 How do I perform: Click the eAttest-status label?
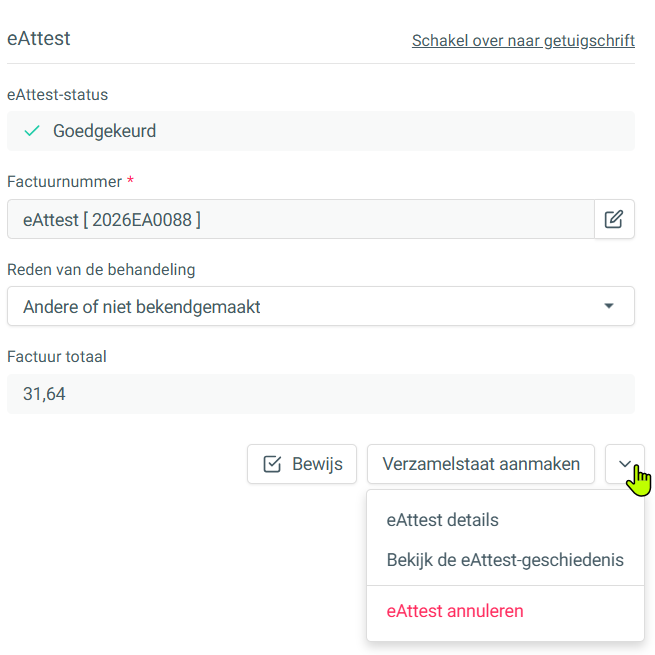(x=58, y=95)
